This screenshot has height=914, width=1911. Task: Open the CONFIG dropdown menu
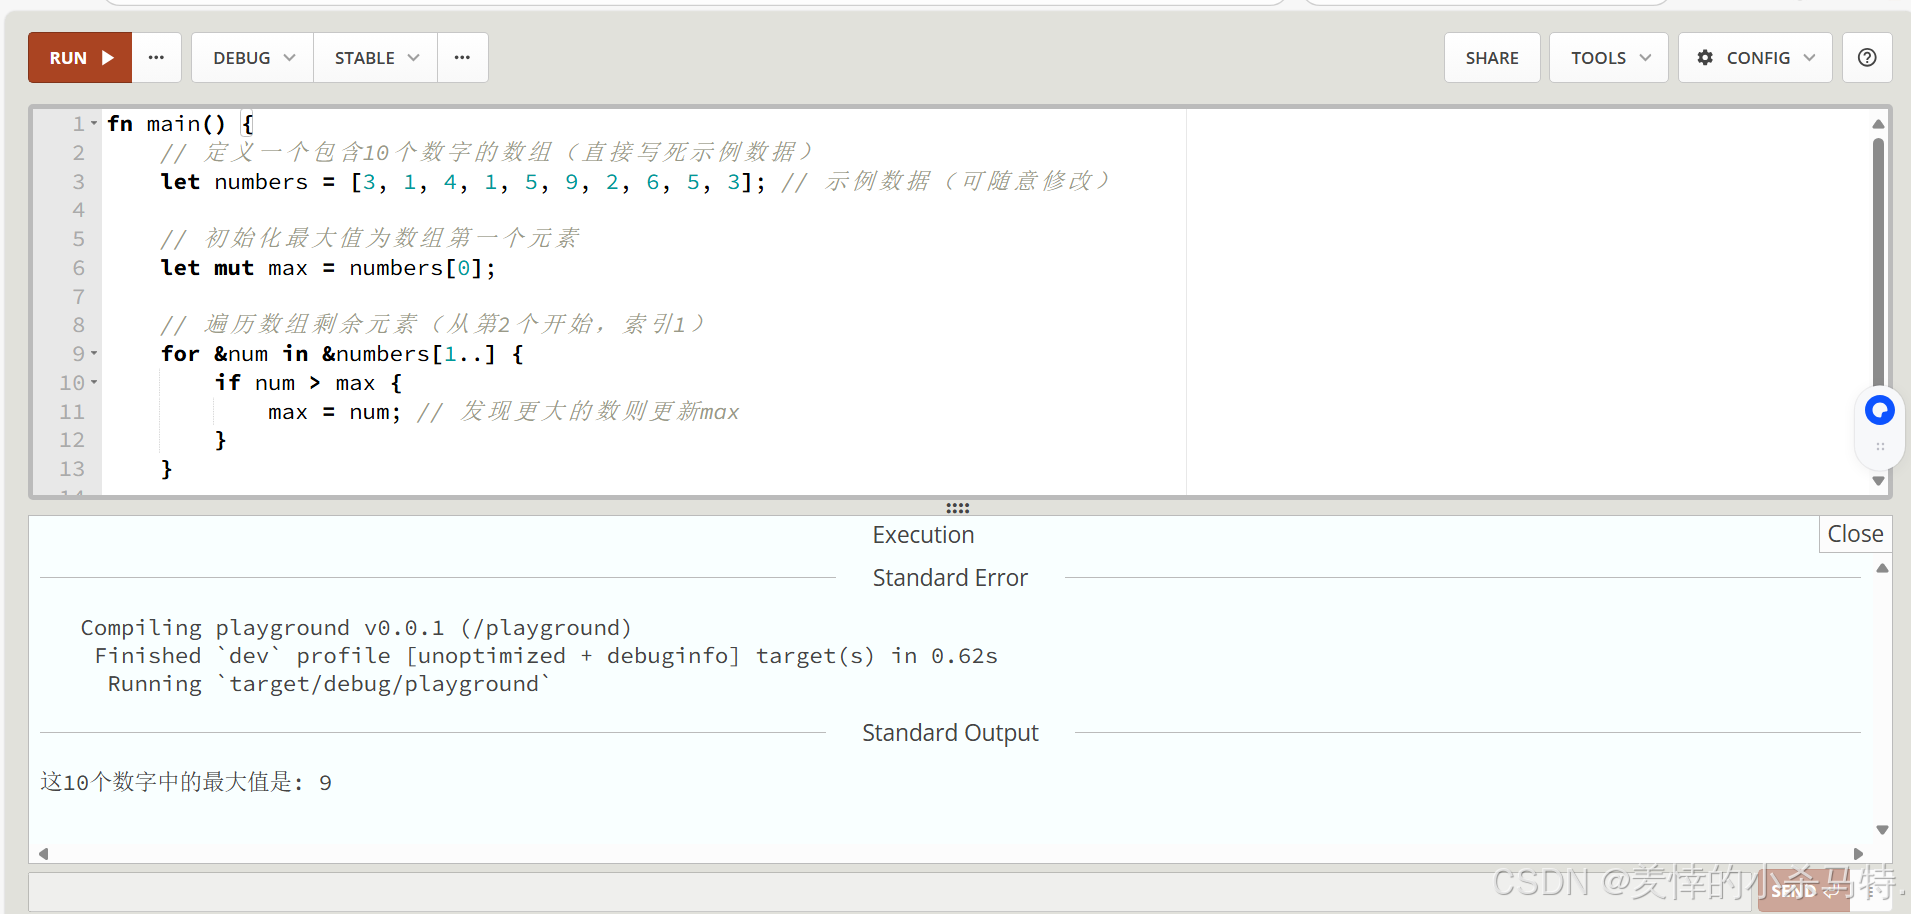pyautogui.click(x=1755, y=58)
